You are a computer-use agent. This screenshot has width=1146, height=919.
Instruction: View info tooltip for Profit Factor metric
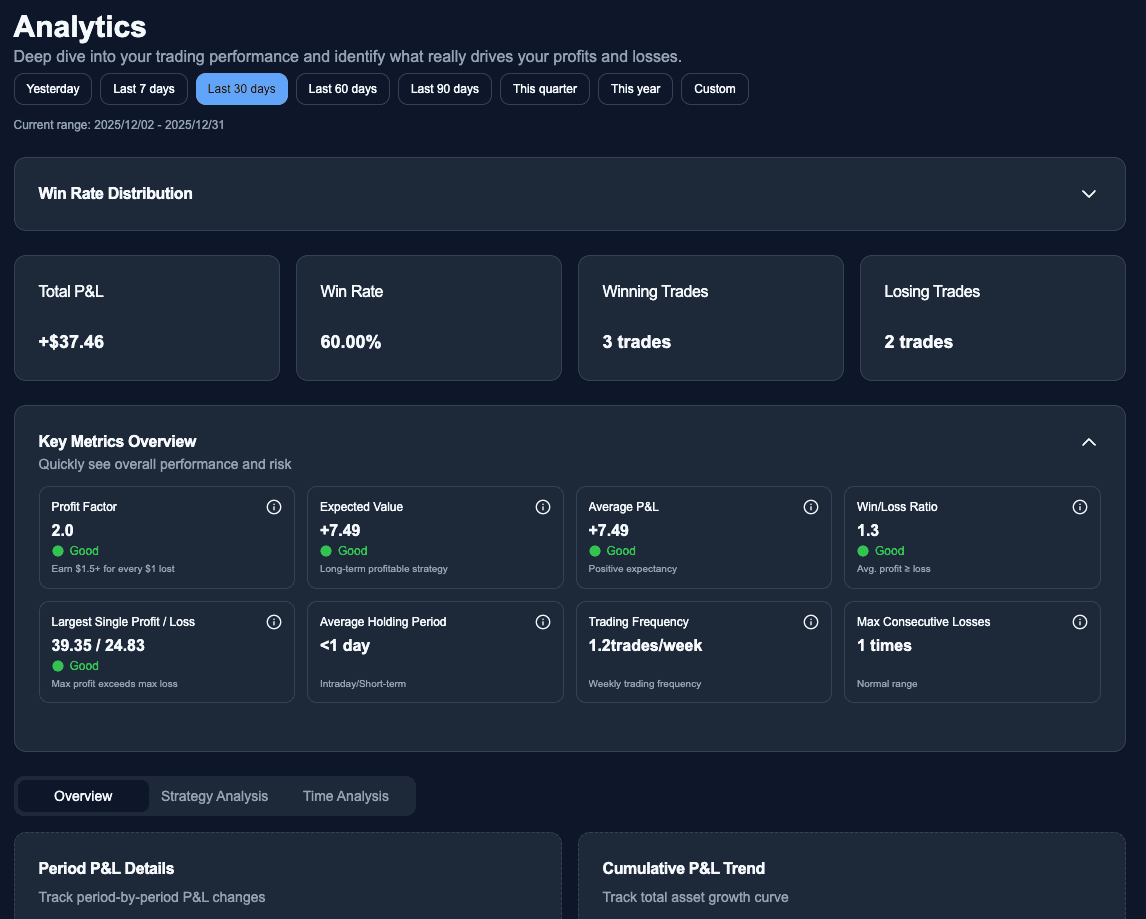tap(274, 507)
